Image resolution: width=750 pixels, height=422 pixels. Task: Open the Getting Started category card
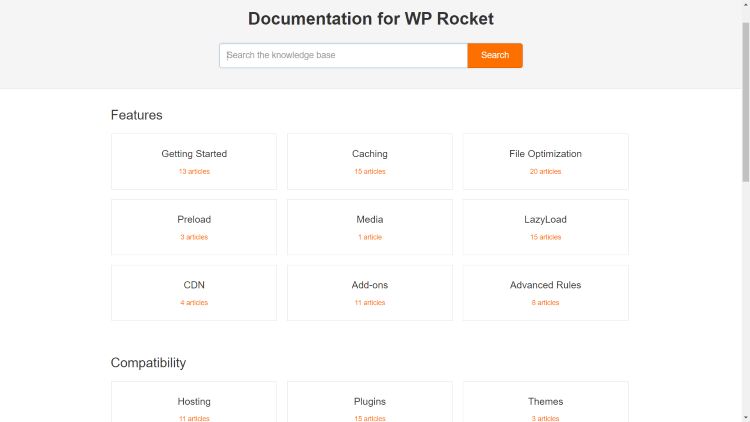pyautogui.click(x=194, y=162)
